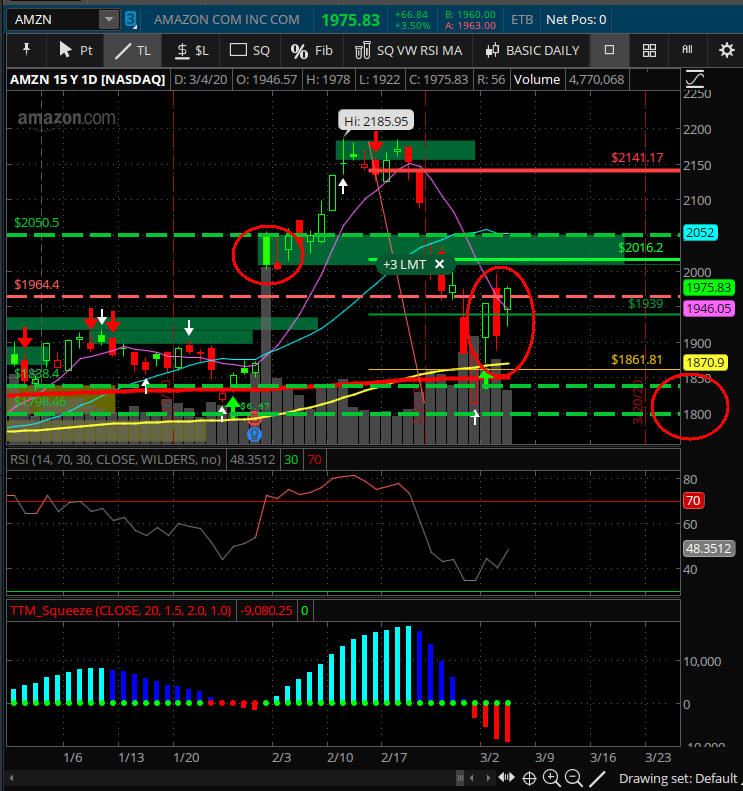Open chart settings gear icon
The image size is (743, 791).
[726, 50]
